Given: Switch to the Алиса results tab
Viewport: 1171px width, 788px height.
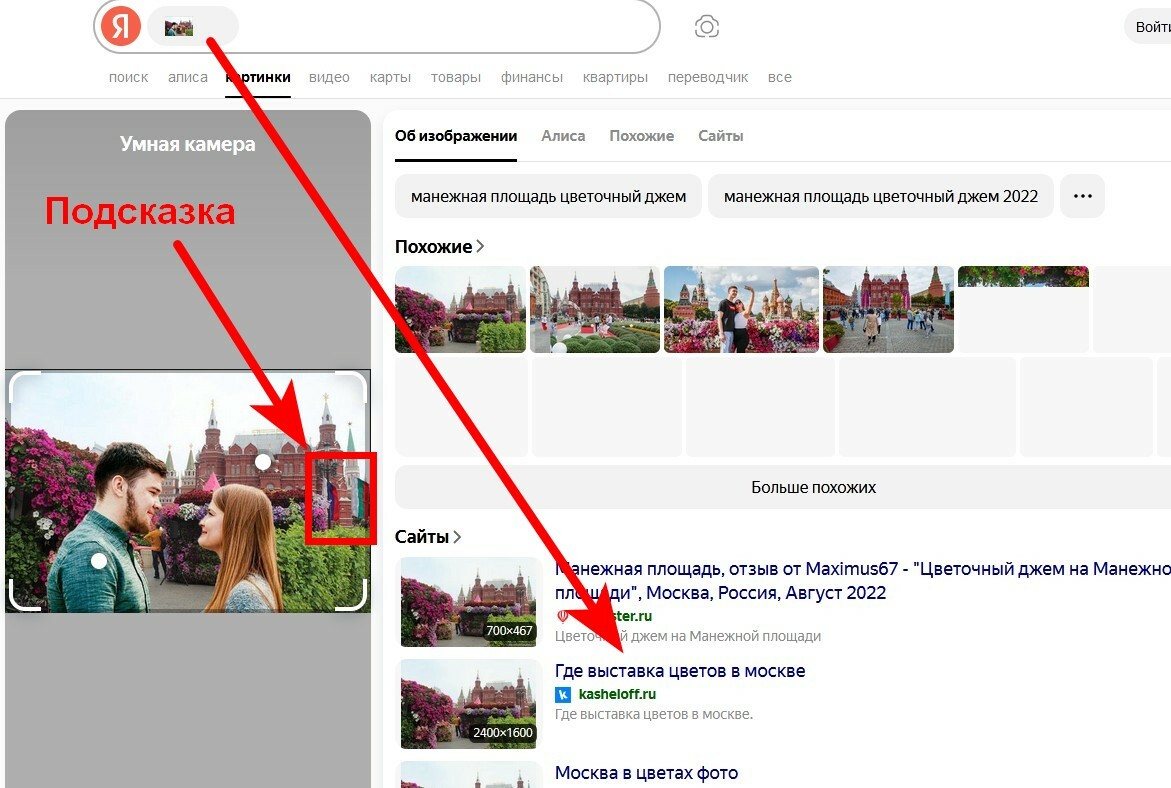Looking at the screenshot, I should pos(563,136).
